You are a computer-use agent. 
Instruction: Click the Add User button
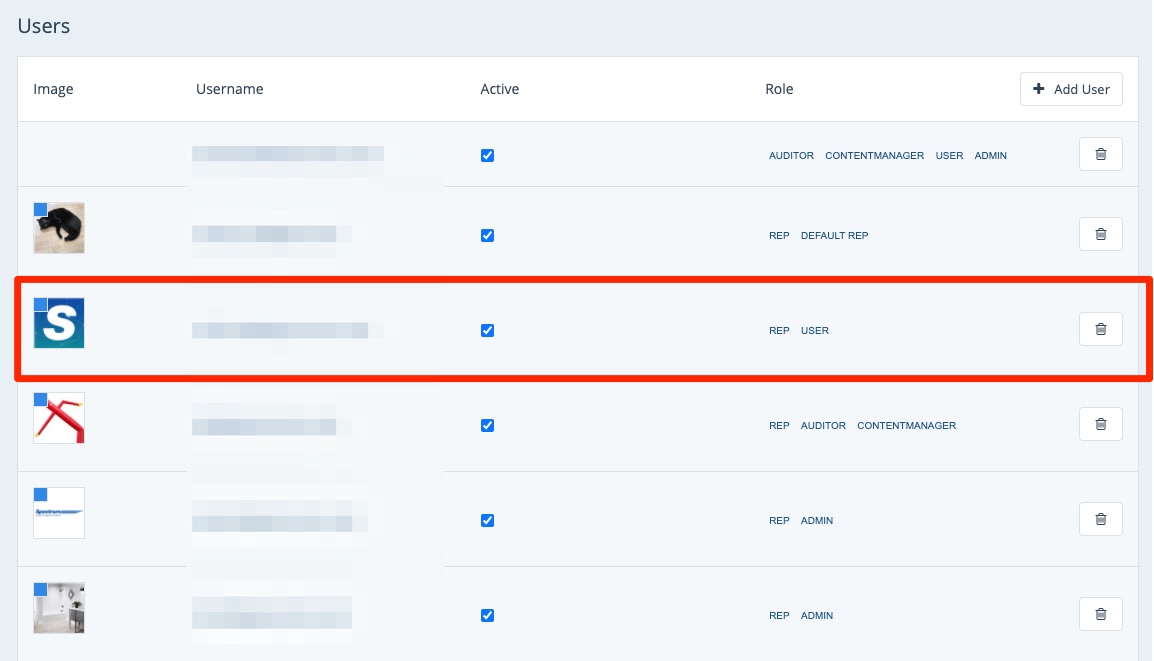pyautogui.click(x=1071, y=89)
